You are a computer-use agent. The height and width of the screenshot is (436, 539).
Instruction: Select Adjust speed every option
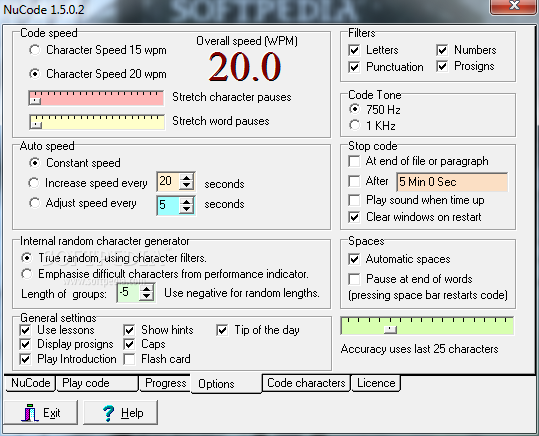click(x=34, y=203)
